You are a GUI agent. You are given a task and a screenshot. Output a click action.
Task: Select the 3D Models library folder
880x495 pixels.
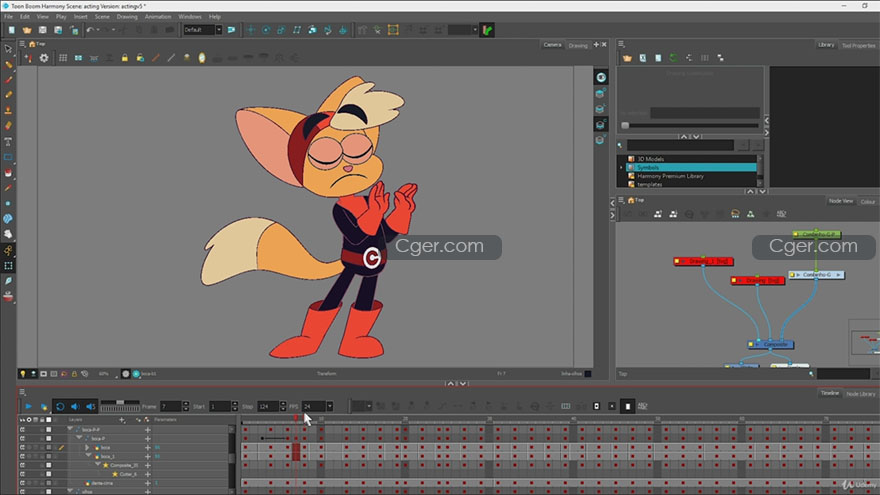coord(650,159)
